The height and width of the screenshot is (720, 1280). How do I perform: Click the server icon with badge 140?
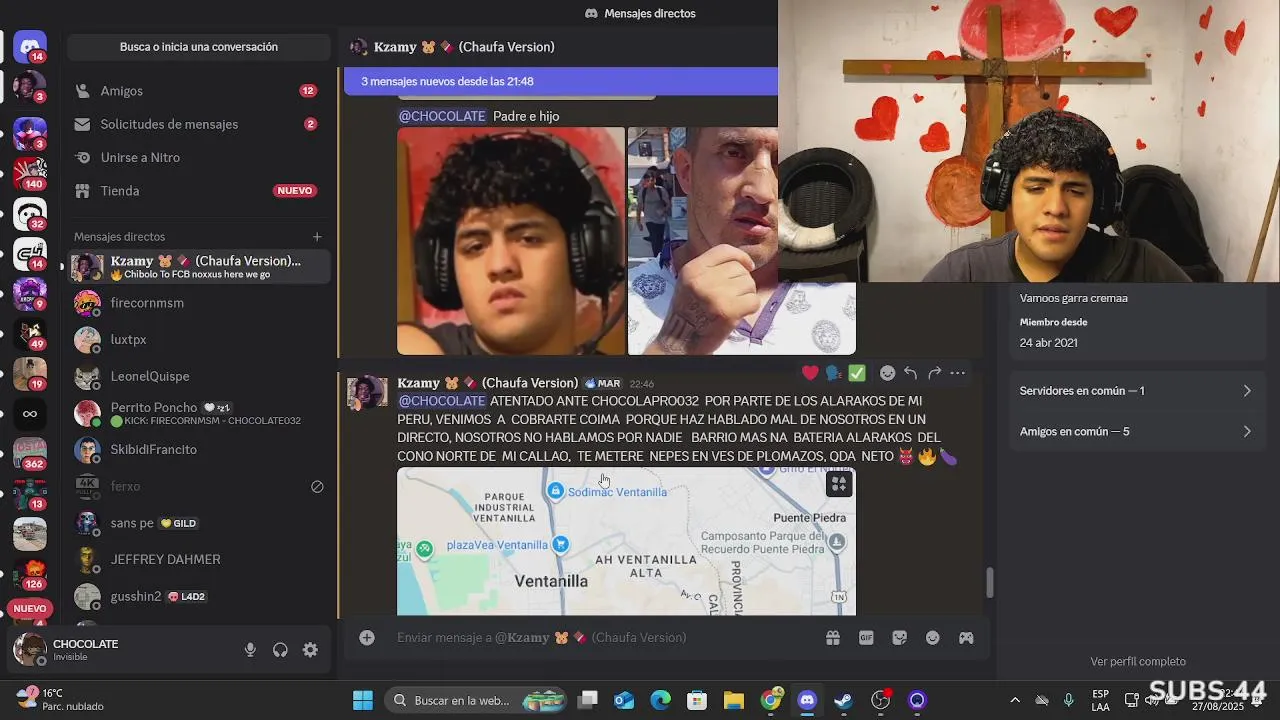[x=30, y=172]
